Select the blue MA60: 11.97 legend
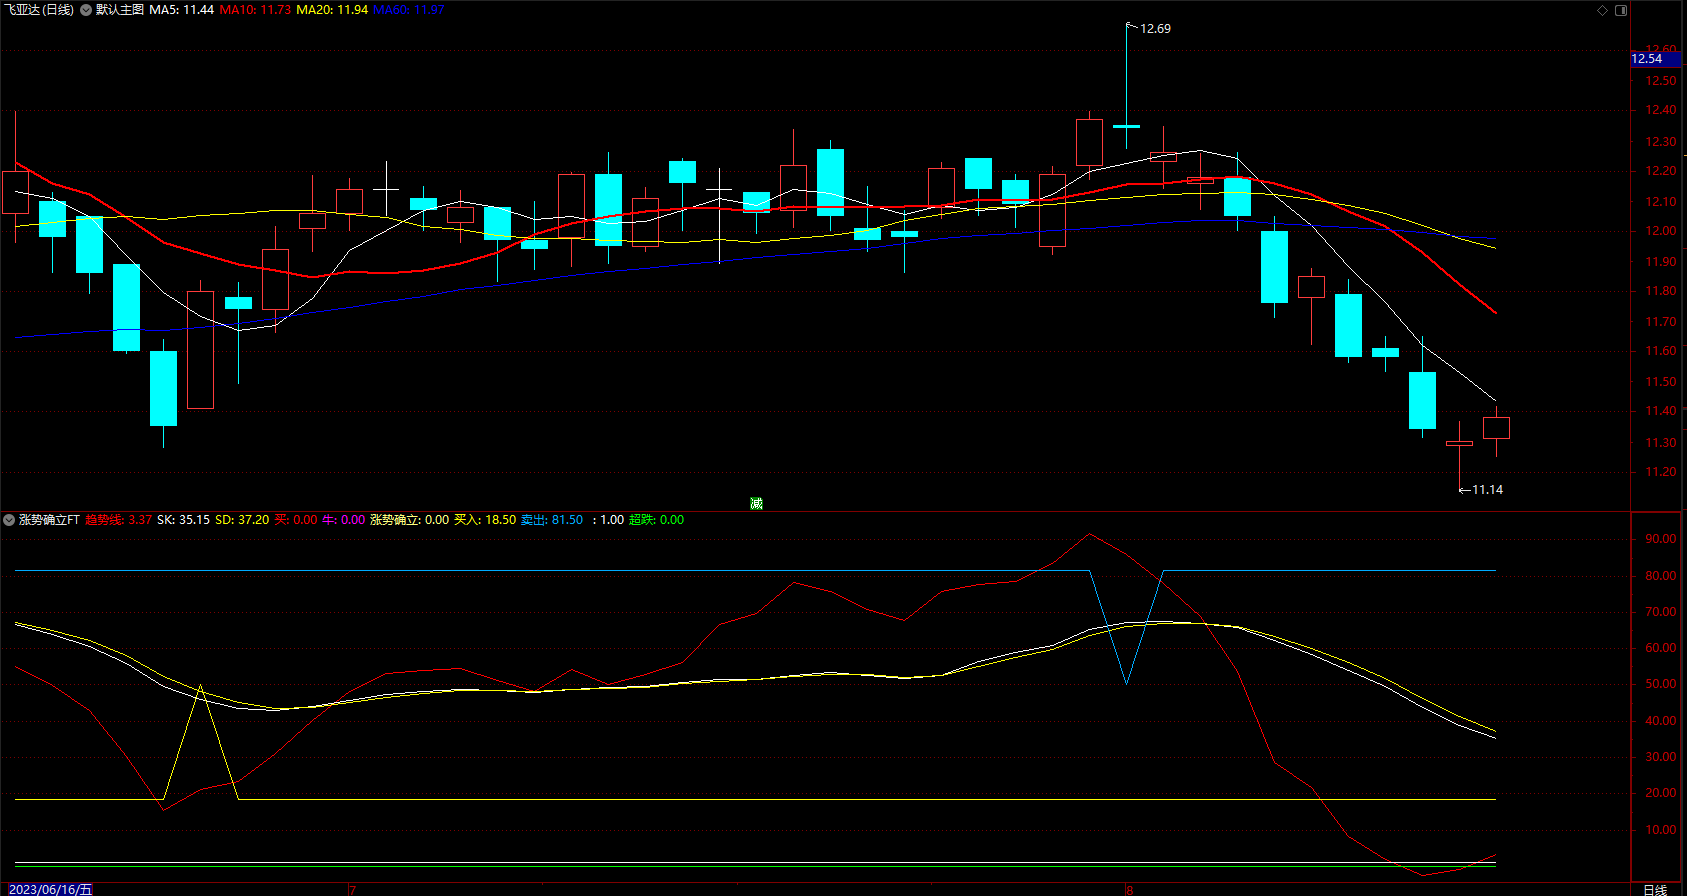Viewport: 1687px width, 896px height. pyautogui.click(x=409, y=10)
